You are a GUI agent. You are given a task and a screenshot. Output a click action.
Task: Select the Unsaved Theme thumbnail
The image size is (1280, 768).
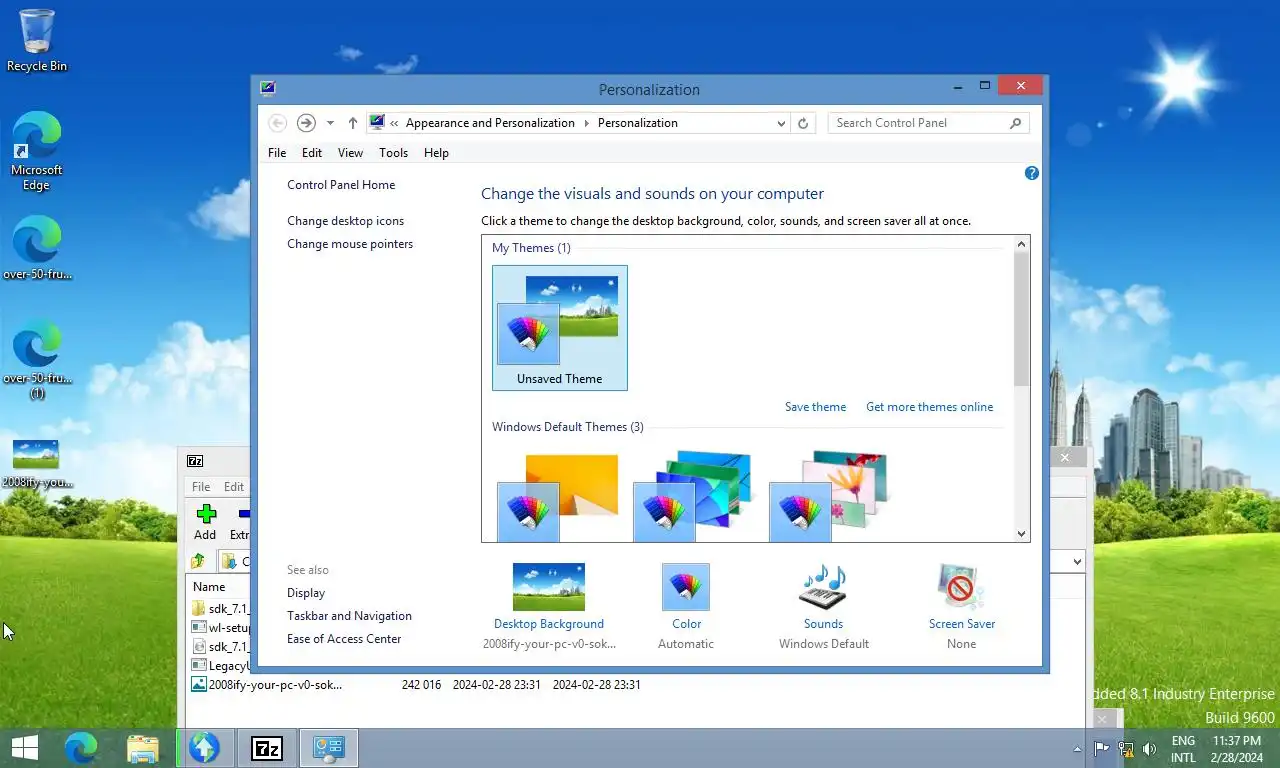[560, 328]
